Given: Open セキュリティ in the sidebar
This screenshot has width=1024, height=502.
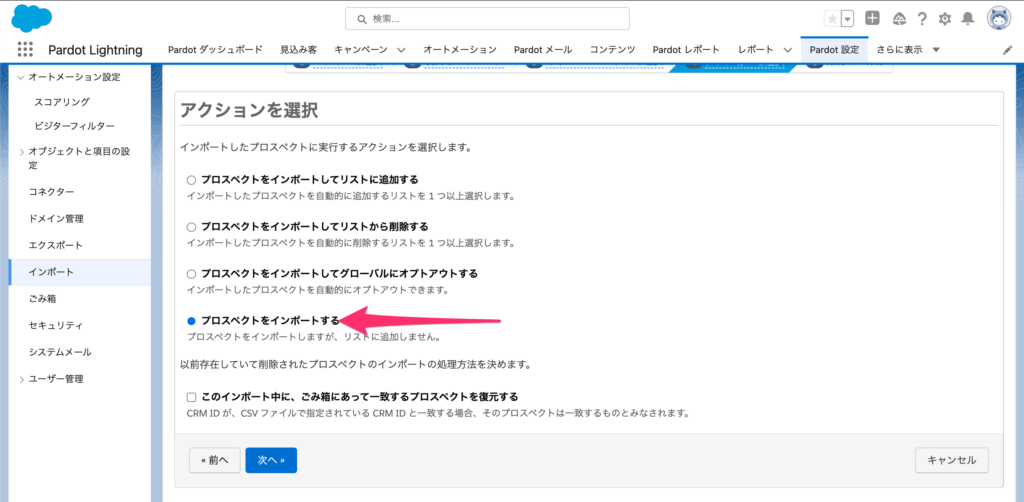Looking at the screenshot, I should pos(56,325).
